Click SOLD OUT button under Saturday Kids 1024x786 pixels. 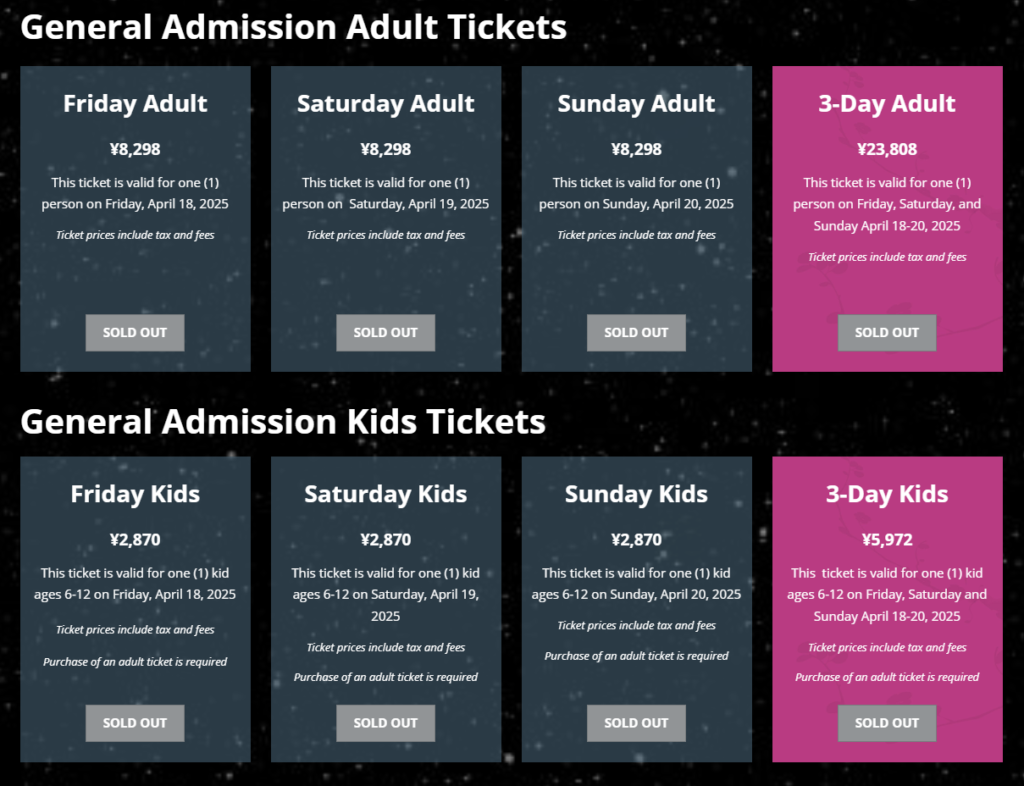(386, 723)
